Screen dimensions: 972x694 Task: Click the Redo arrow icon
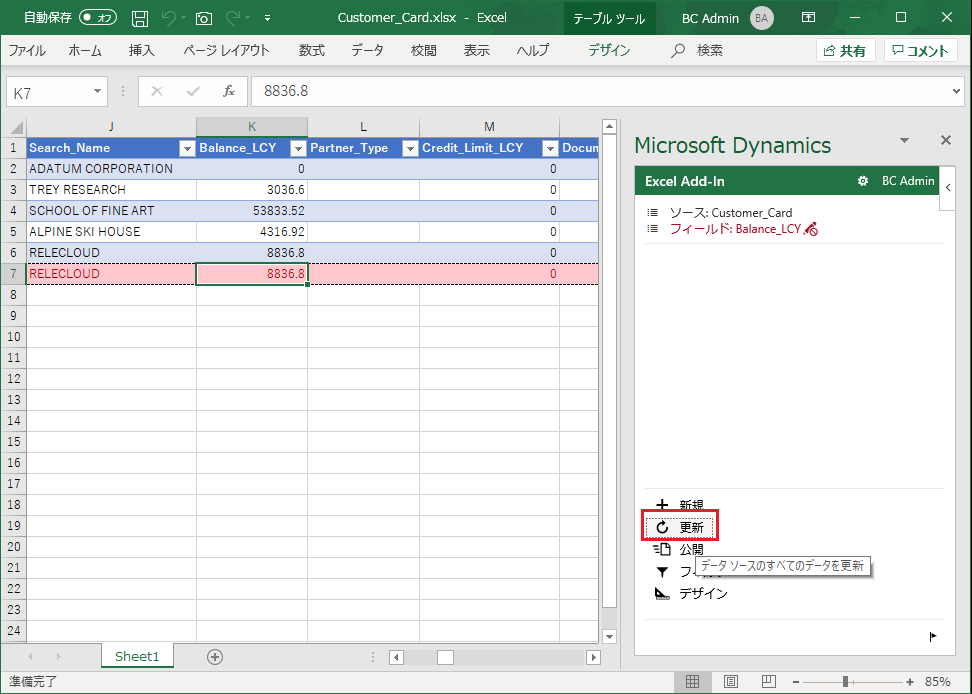[233, 18]
